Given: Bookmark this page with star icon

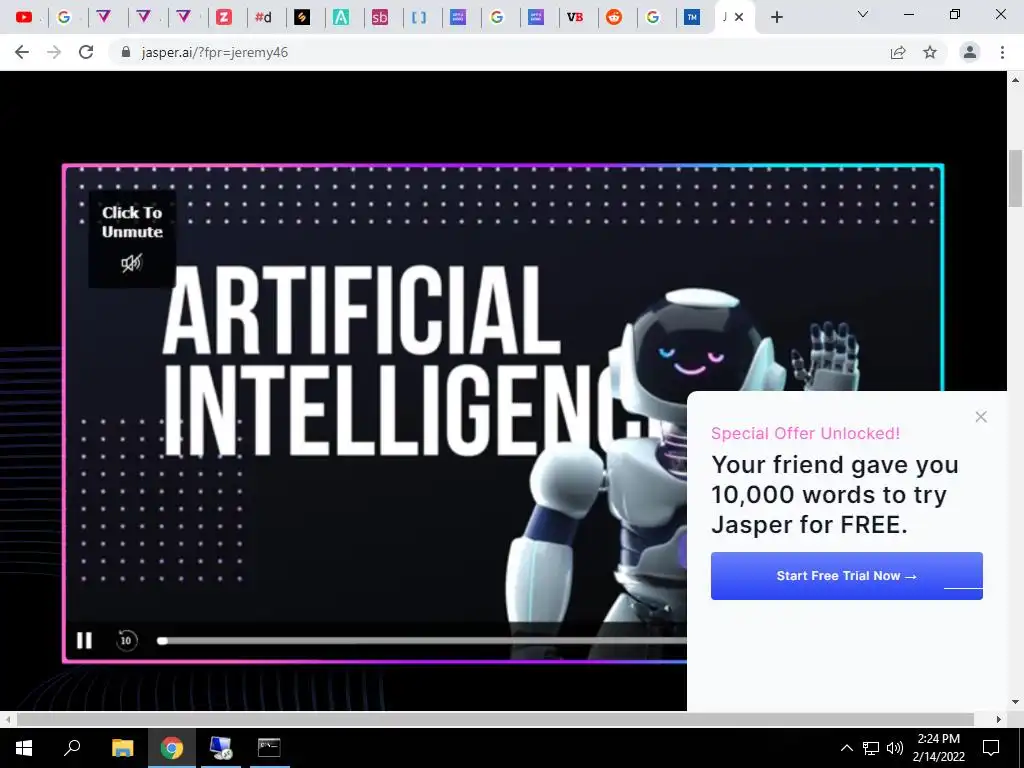Looking at the screenshot, I should pyautogui.click(x=930, y=52).
